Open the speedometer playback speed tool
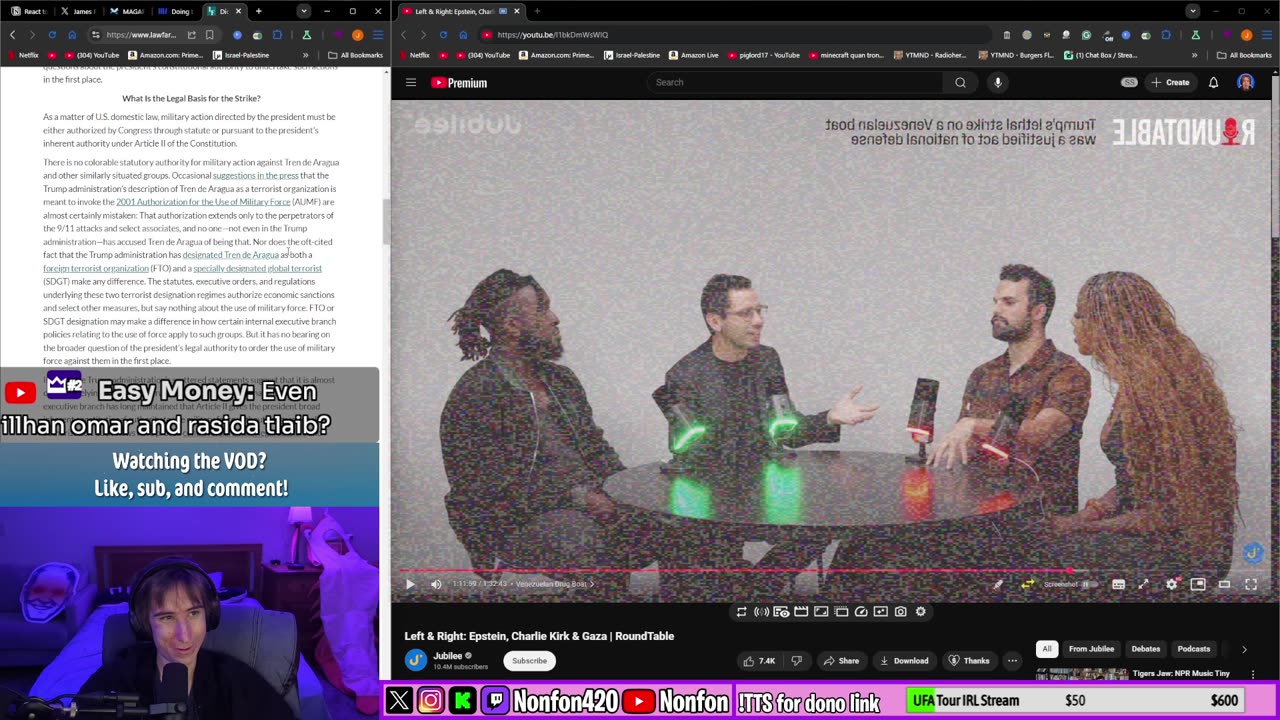1280x720 pixels. [x=861, y=612]
